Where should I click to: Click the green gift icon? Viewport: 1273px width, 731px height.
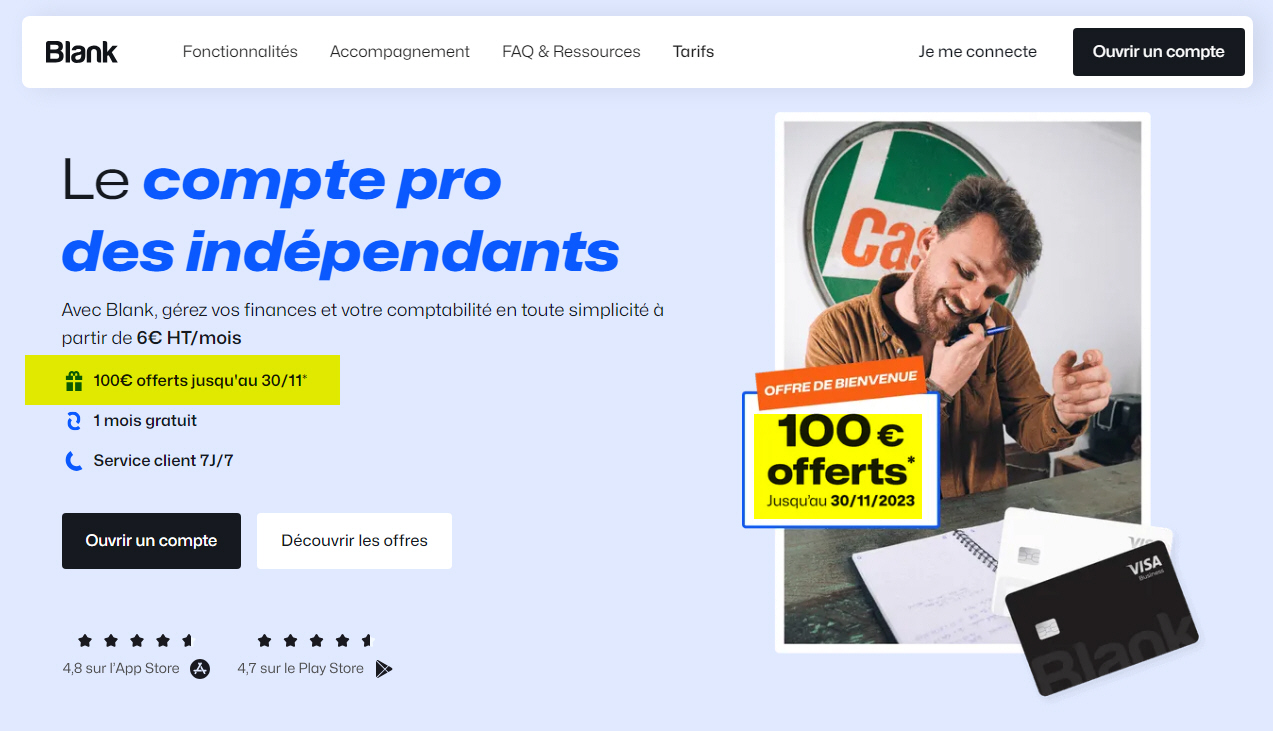pyautogui.click(x=73, y=381)
